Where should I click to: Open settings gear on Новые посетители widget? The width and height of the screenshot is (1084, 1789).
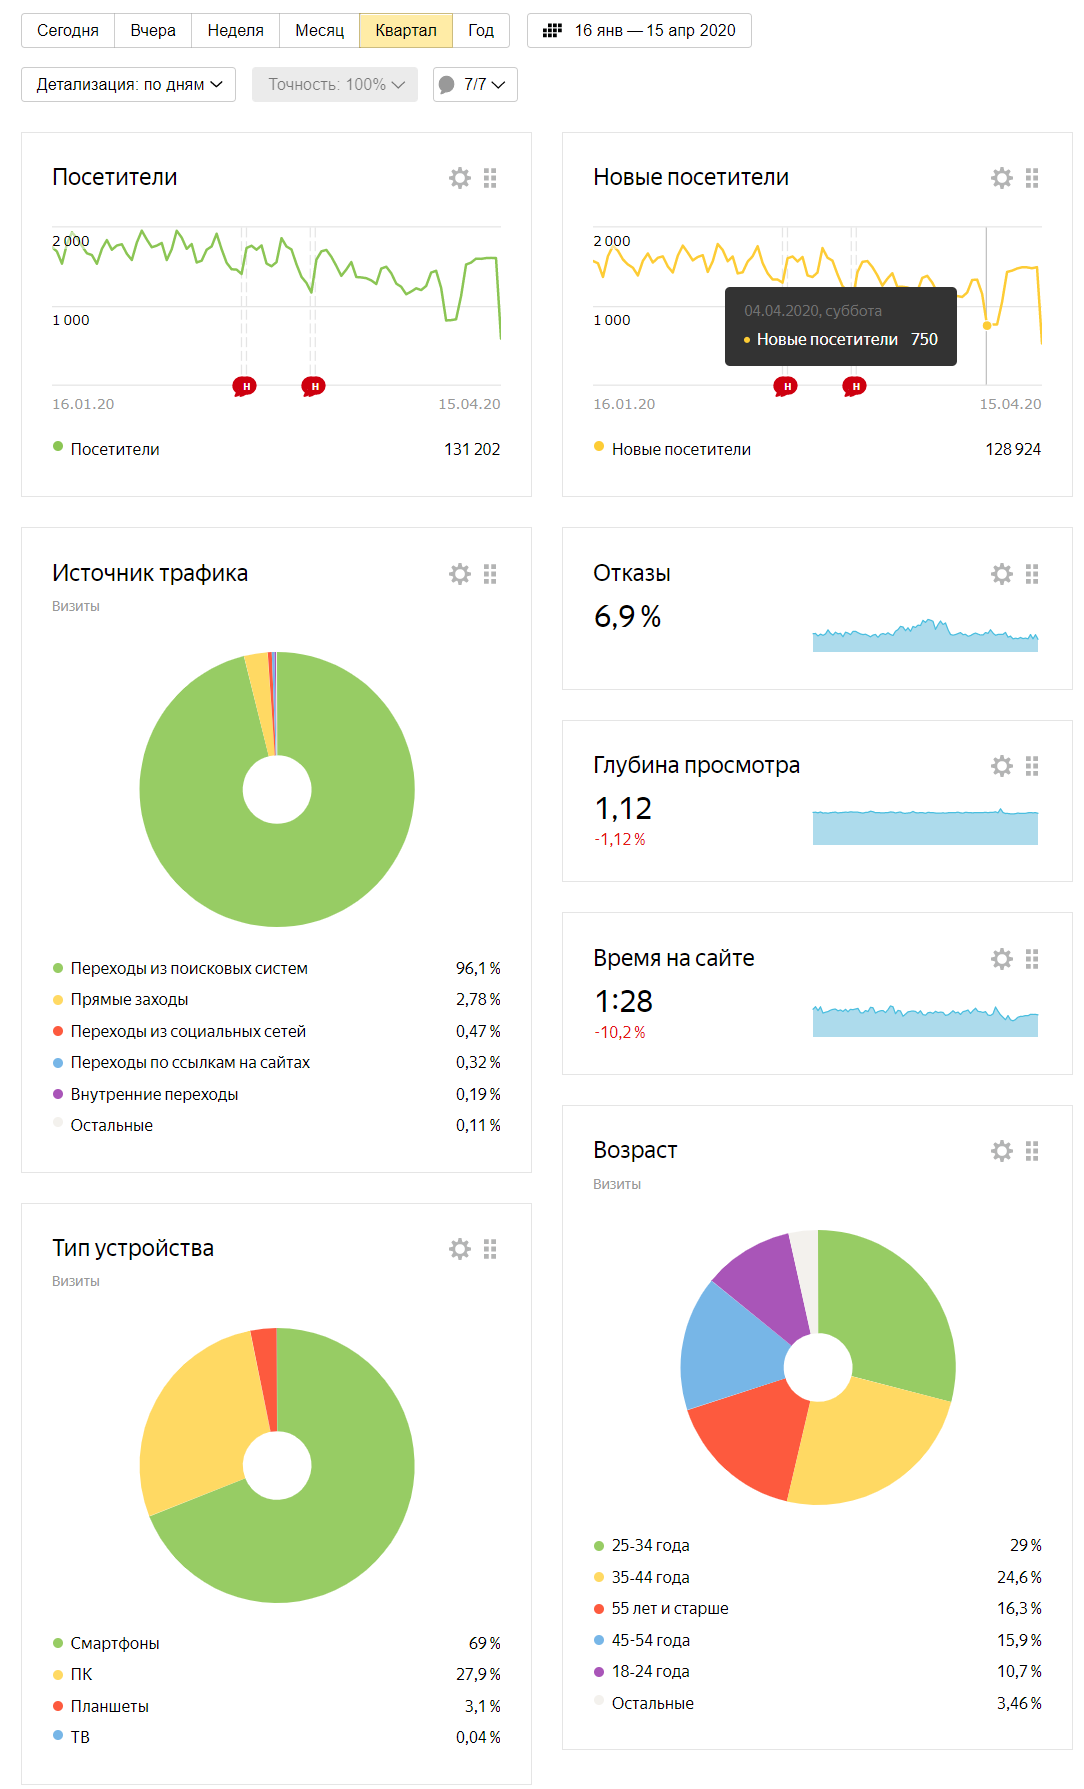tap(1002, 178)
